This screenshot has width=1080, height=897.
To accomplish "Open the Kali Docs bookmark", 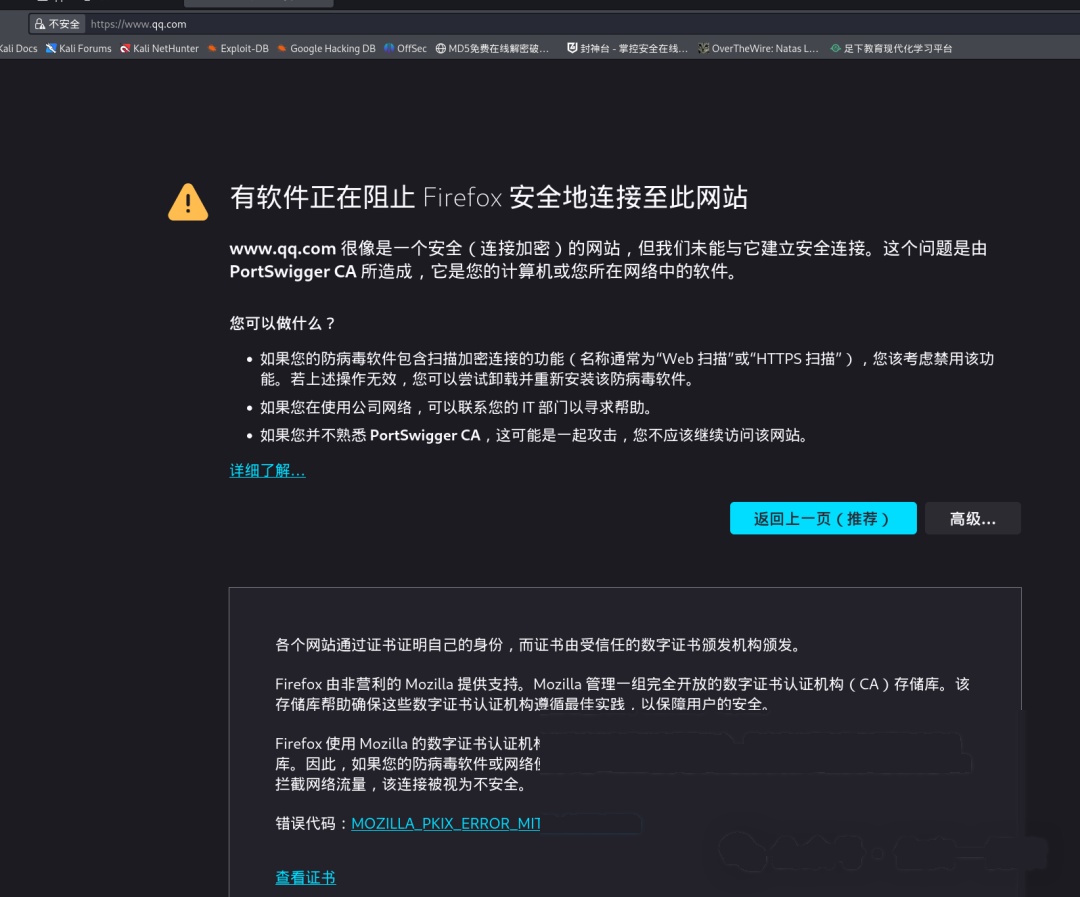I will (x=19, y=48).
